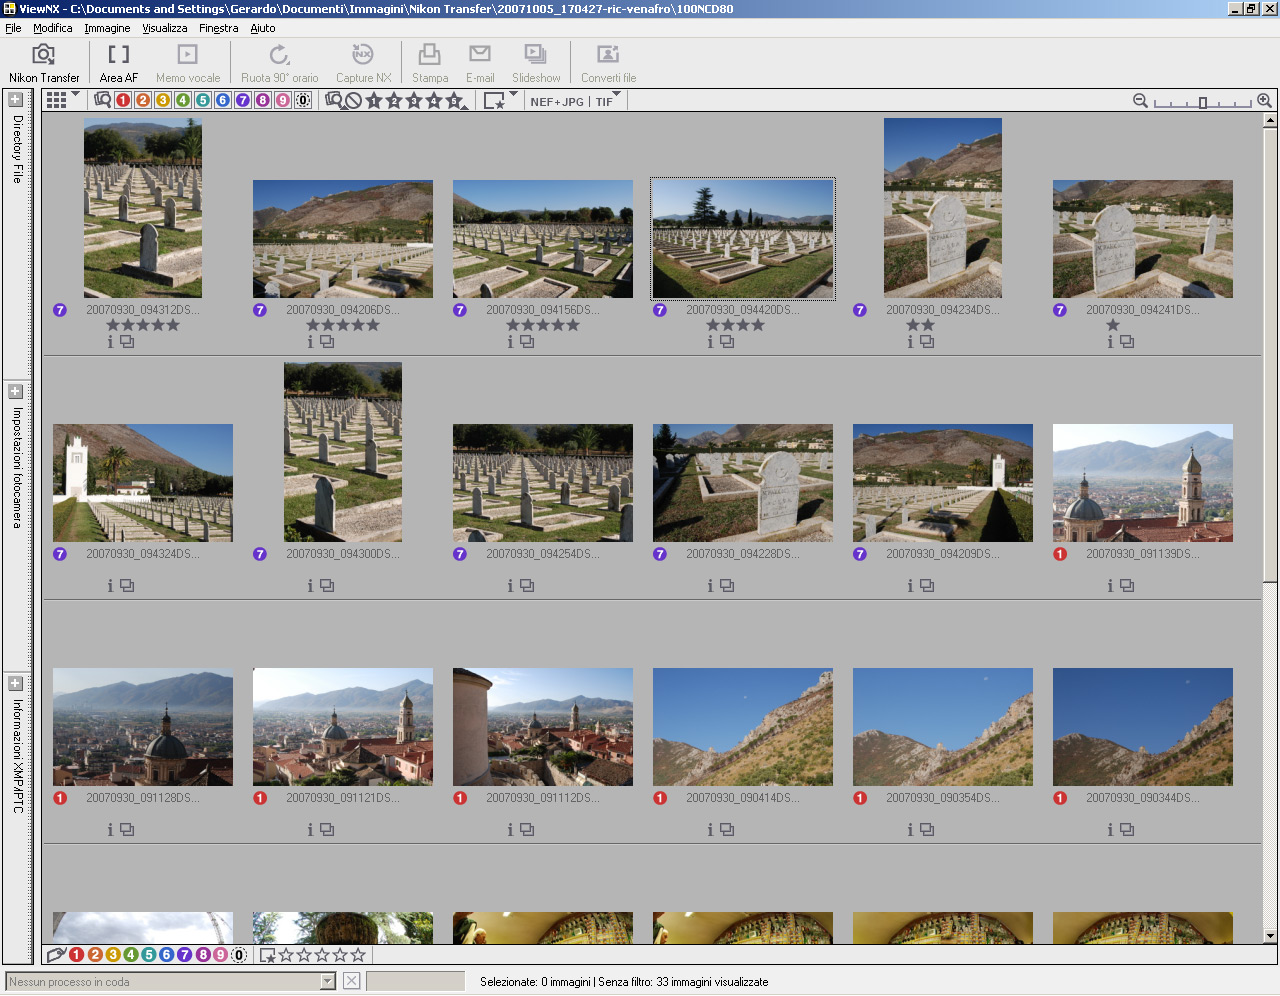Open the Immagine menu
The height and width of the screenshot is (996, 1280).
tap(107, 28)
